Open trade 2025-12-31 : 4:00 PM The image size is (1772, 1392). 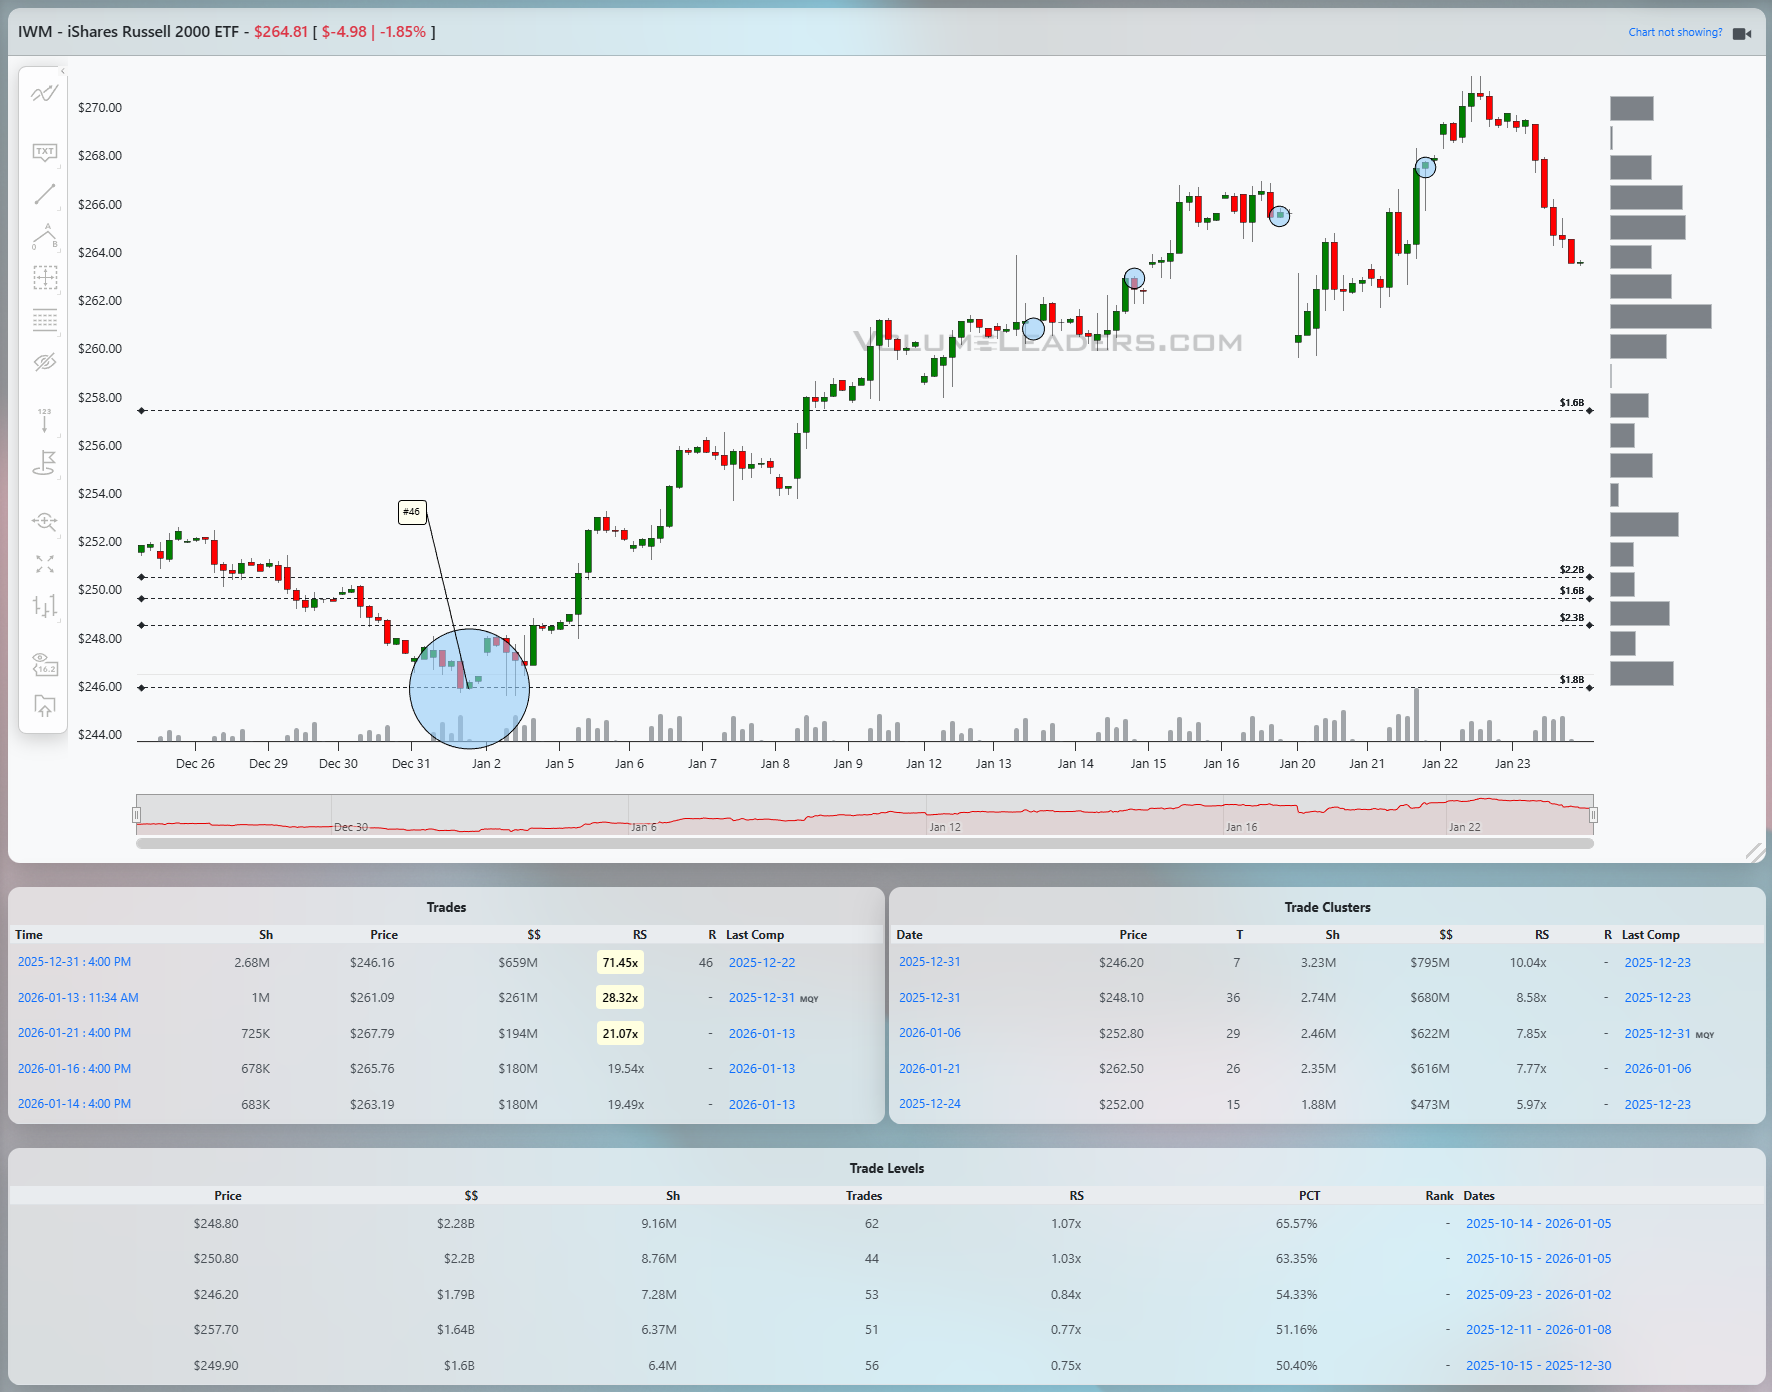(74, 962)
